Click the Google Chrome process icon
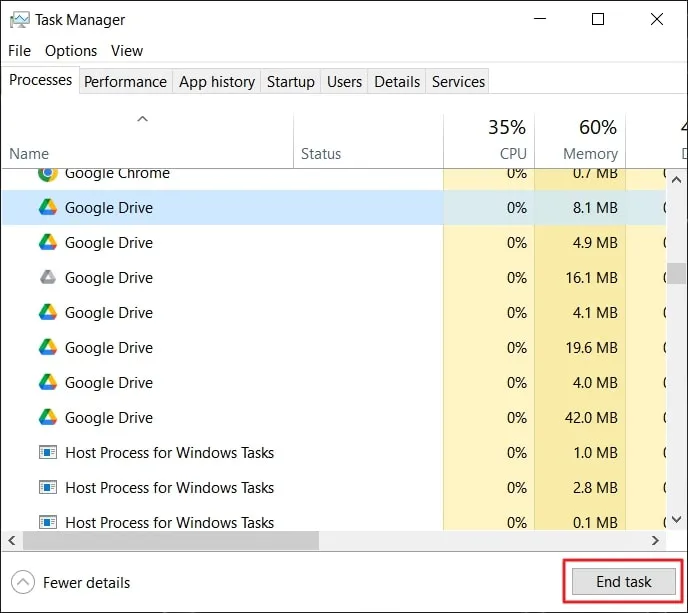Image resolution: width=688 pixels, height=613 pixels. (47, 173)
